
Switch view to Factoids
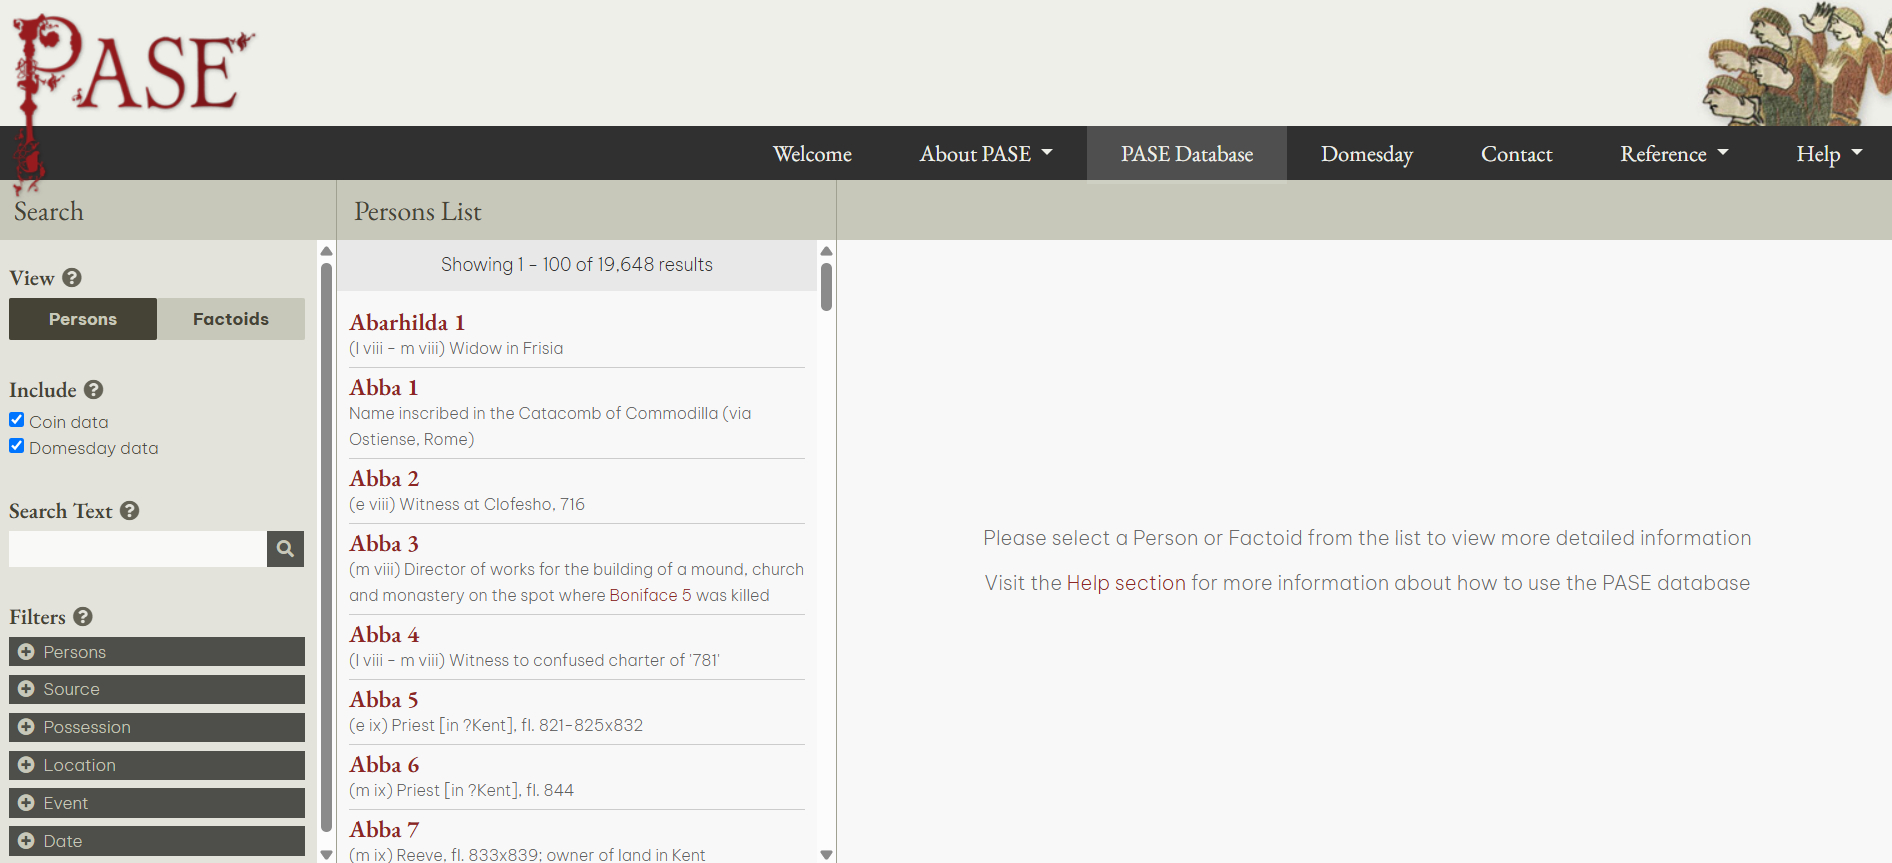point(231,319)
